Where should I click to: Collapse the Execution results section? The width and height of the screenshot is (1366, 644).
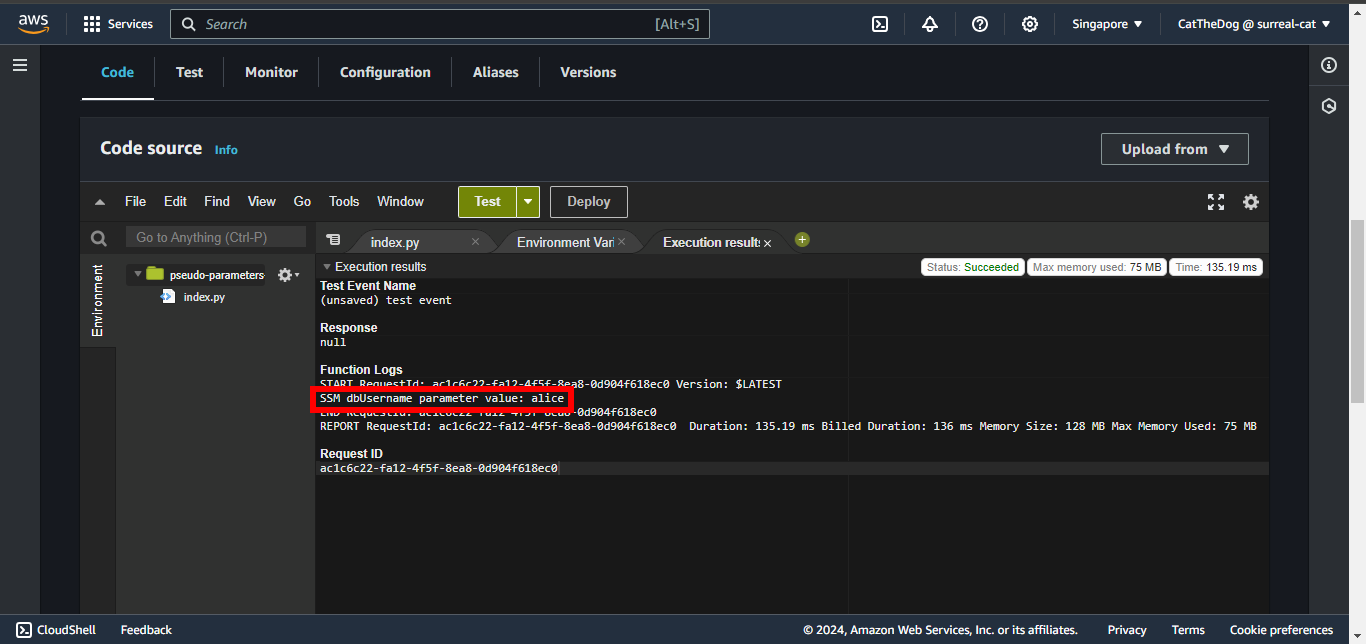tap(327, 267)
